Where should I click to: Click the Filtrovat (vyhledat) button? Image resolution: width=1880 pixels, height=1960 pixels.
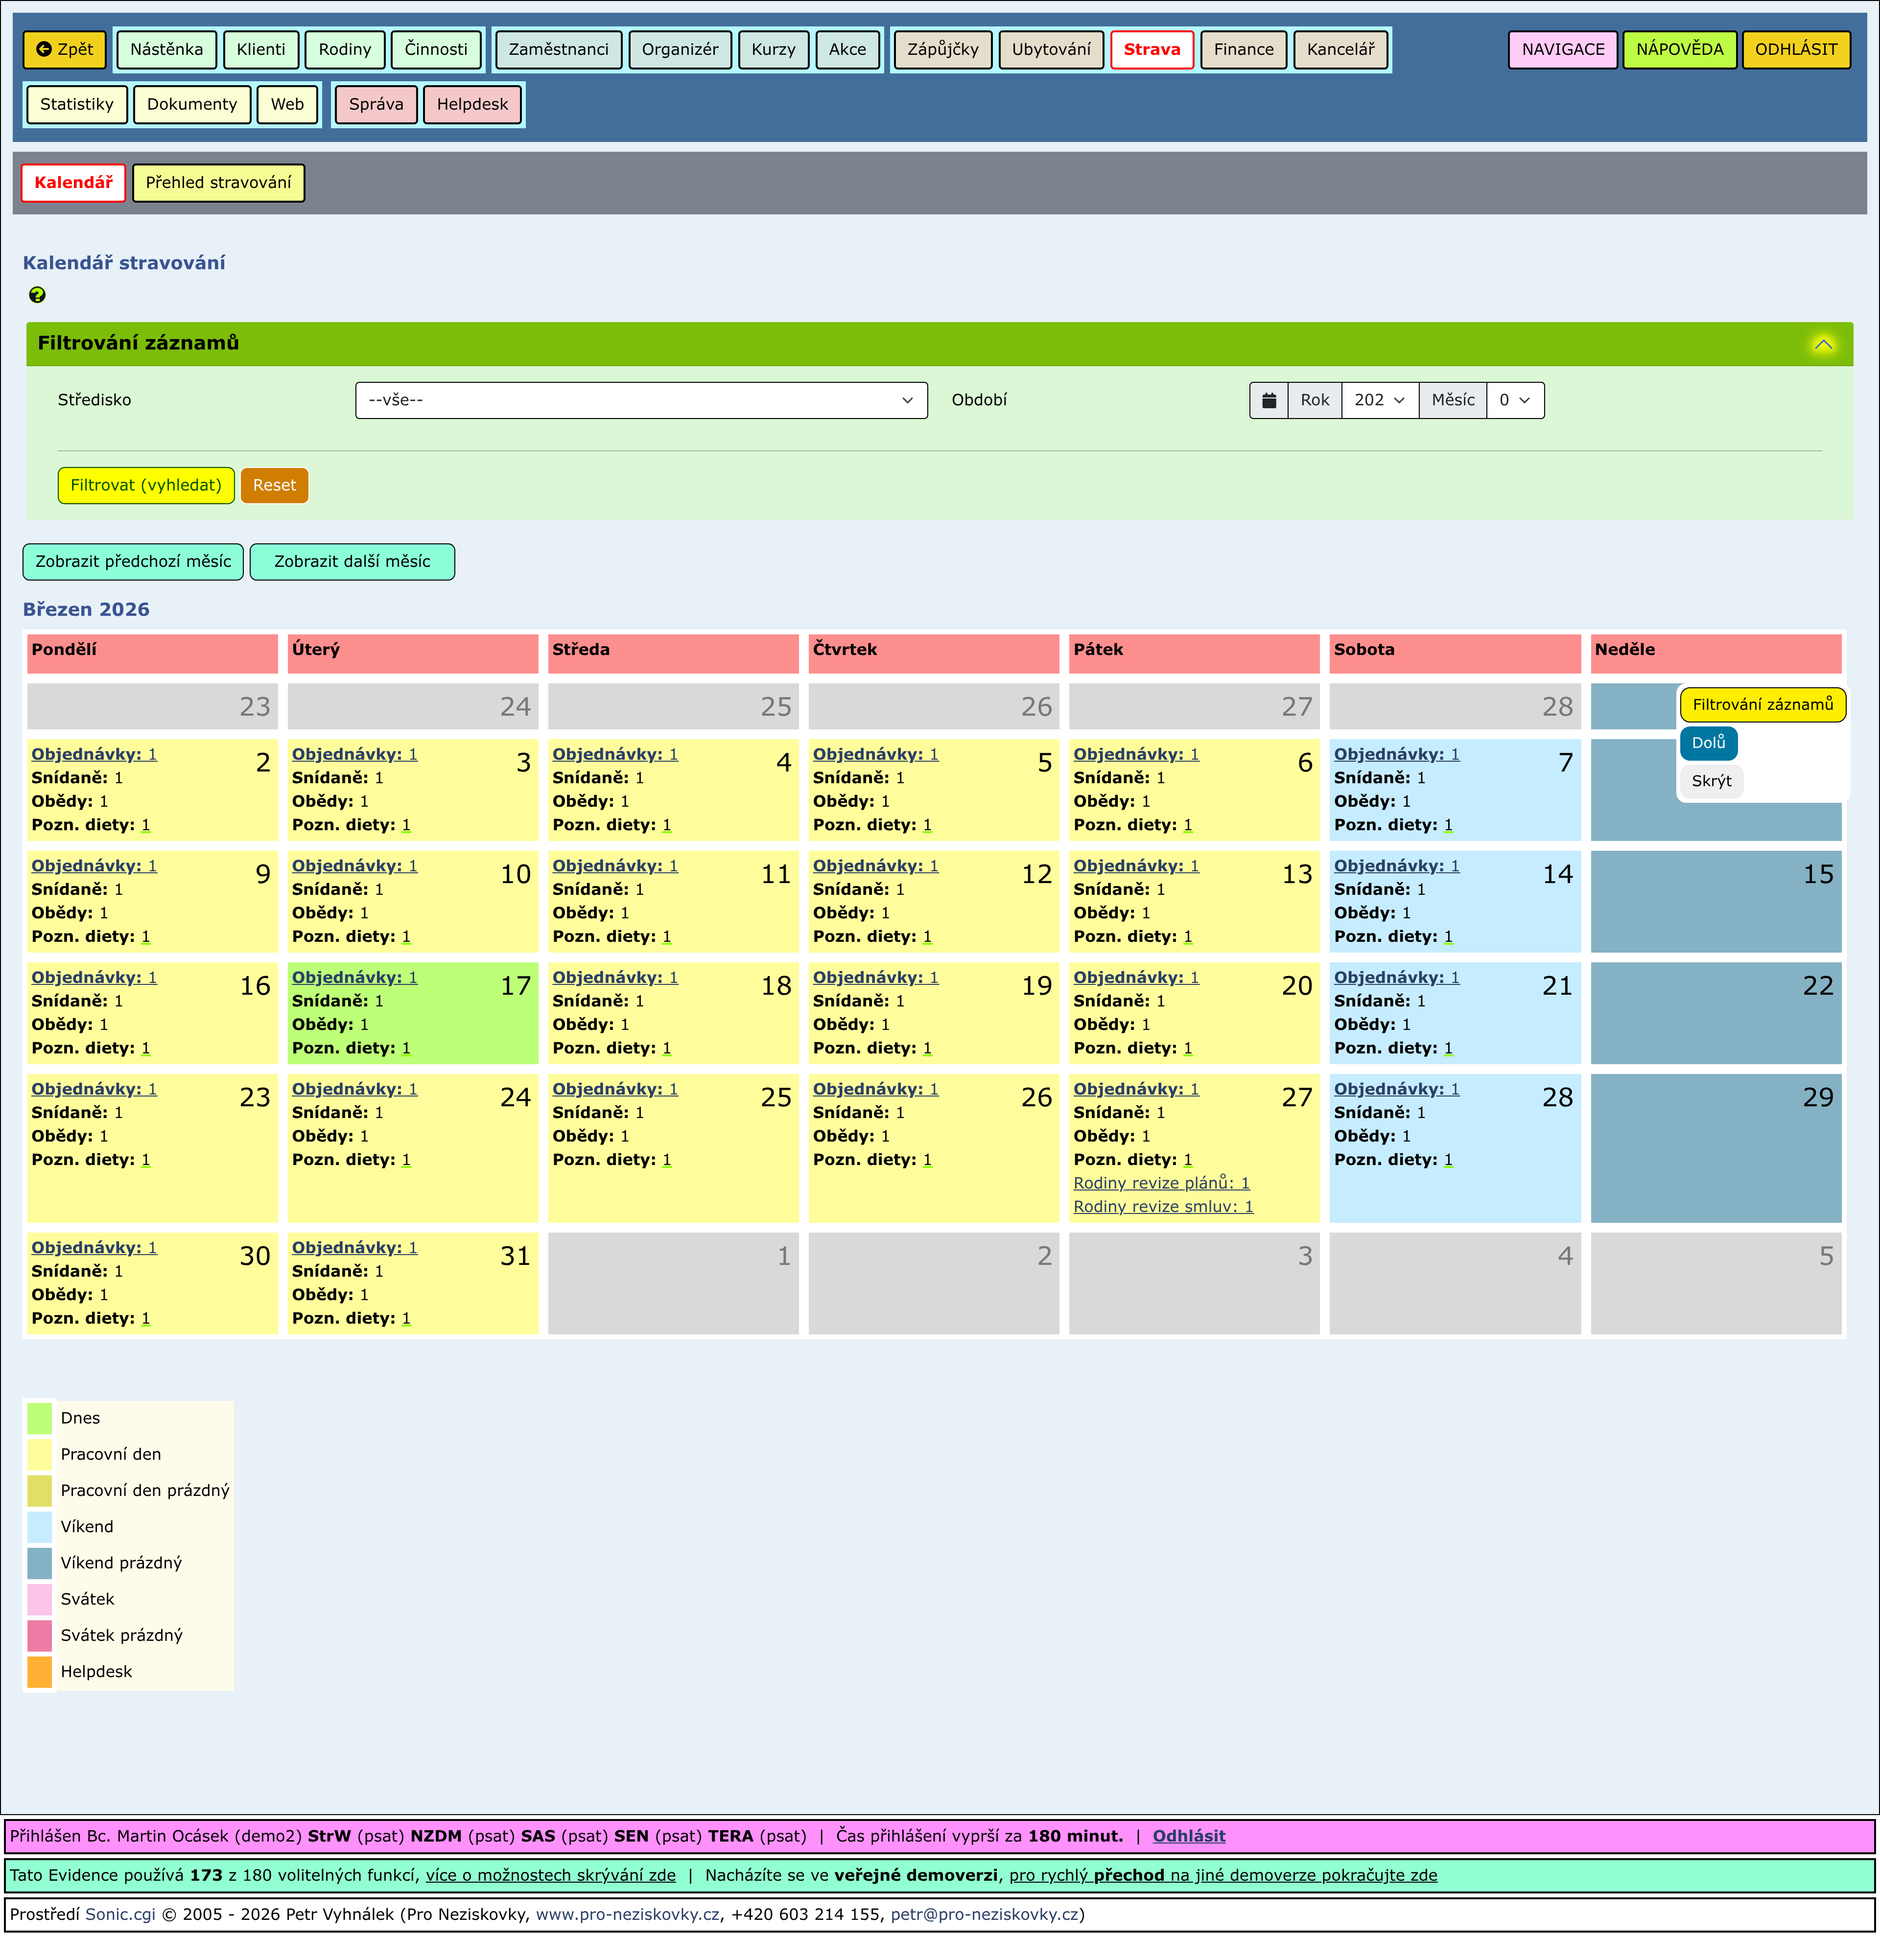146,485
